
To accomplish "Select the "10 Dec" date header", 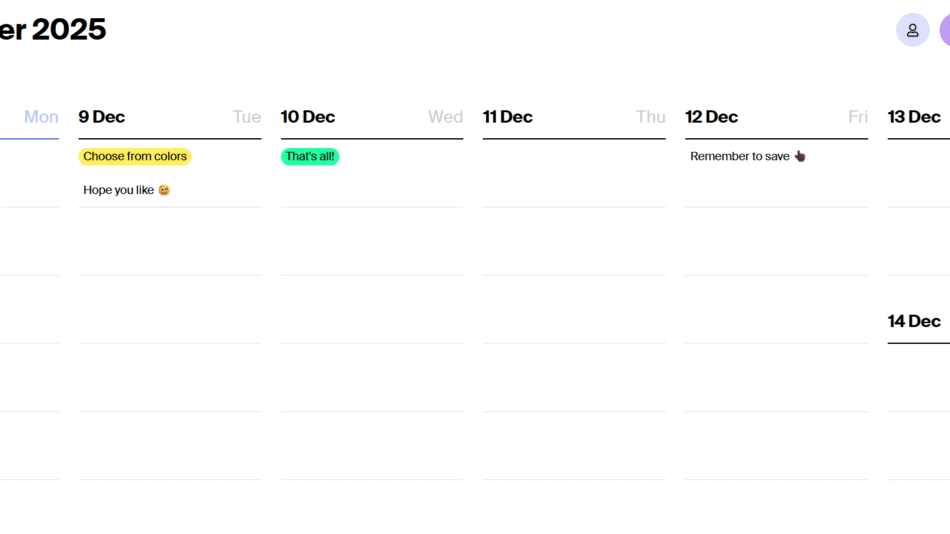I will (308, 117).
